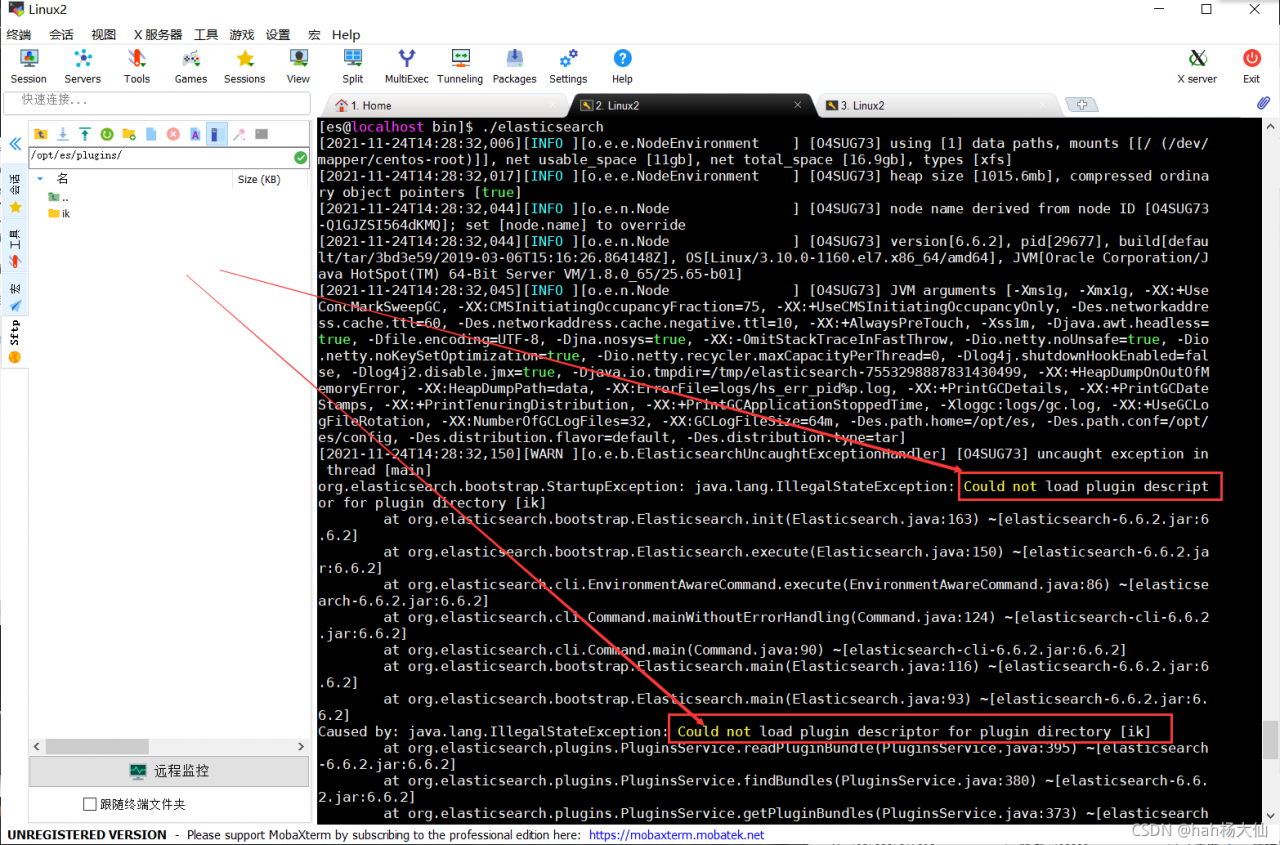Activate the Split terminal icon
The width and height of the screenshot is (1280, 845).
click(353, 67)
